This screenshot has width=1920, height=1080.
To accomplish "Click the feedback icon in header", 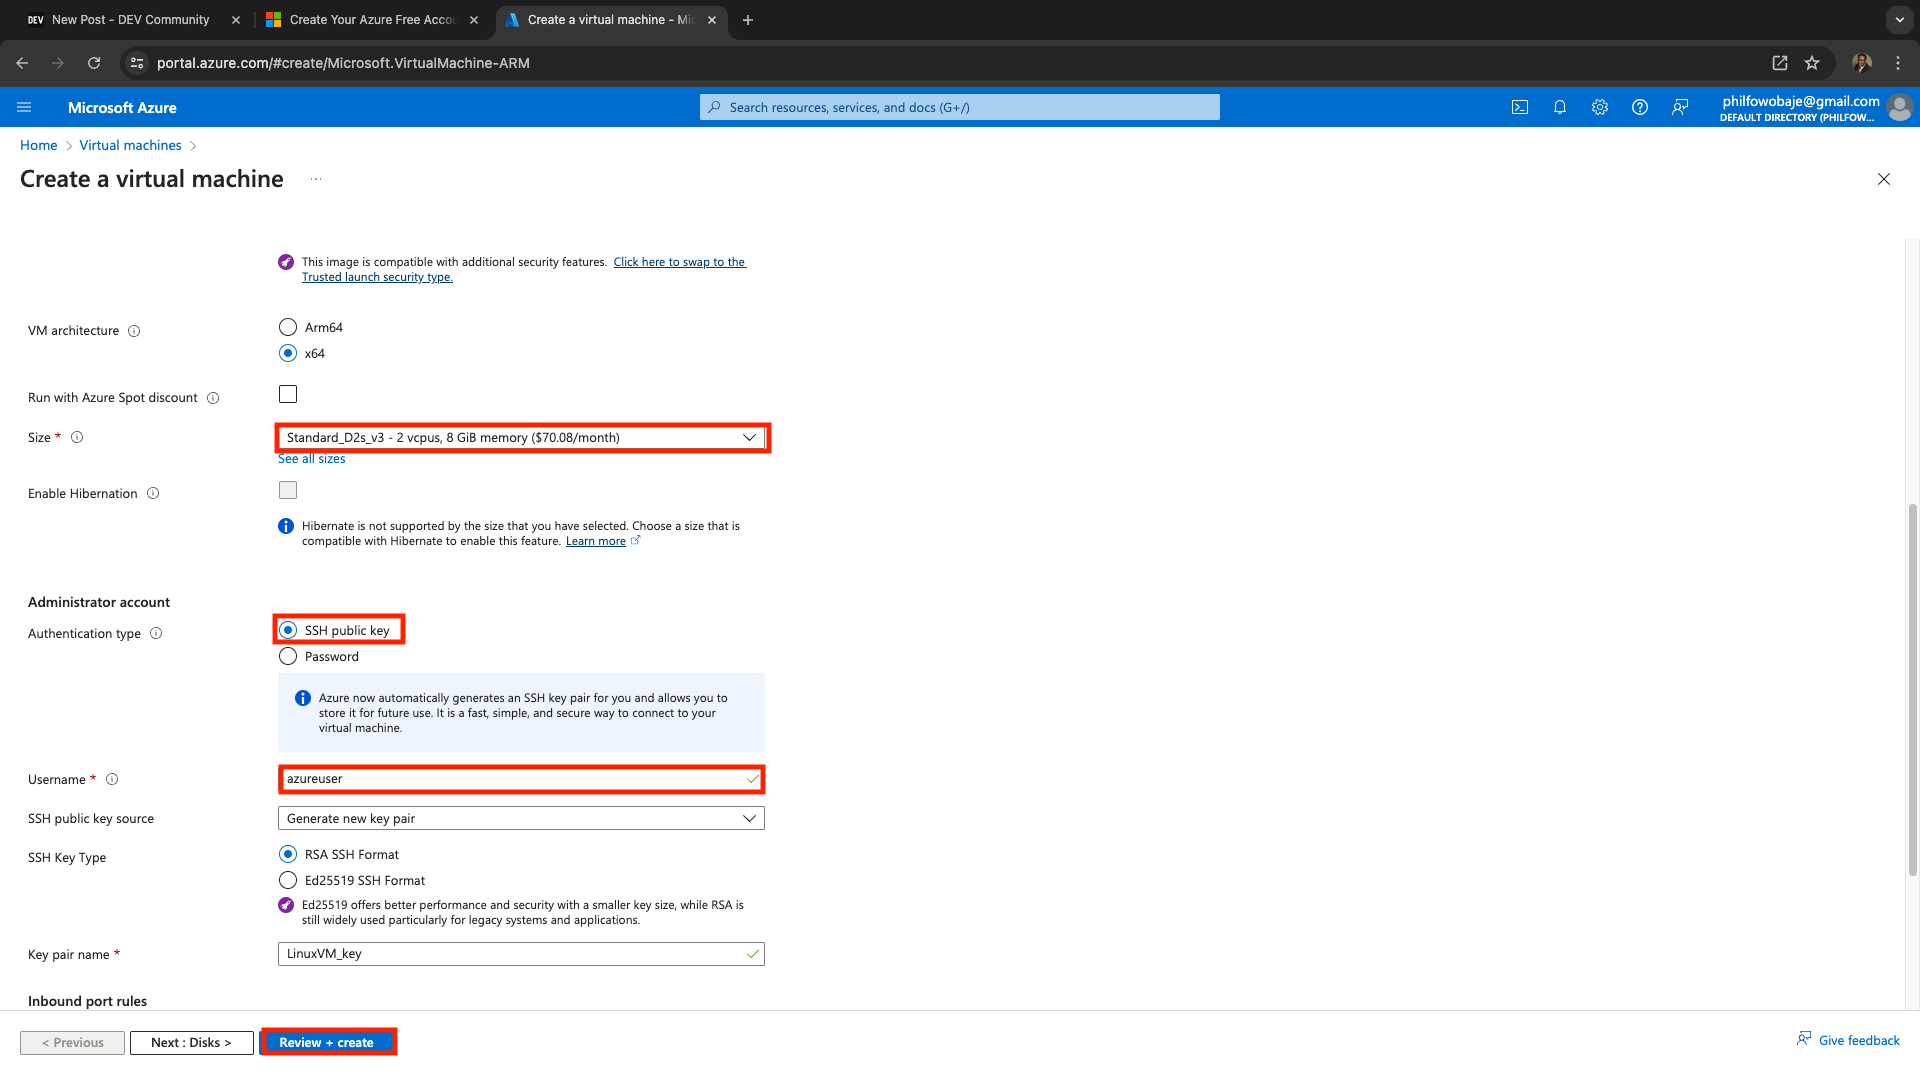I will tap(1680, 107).
